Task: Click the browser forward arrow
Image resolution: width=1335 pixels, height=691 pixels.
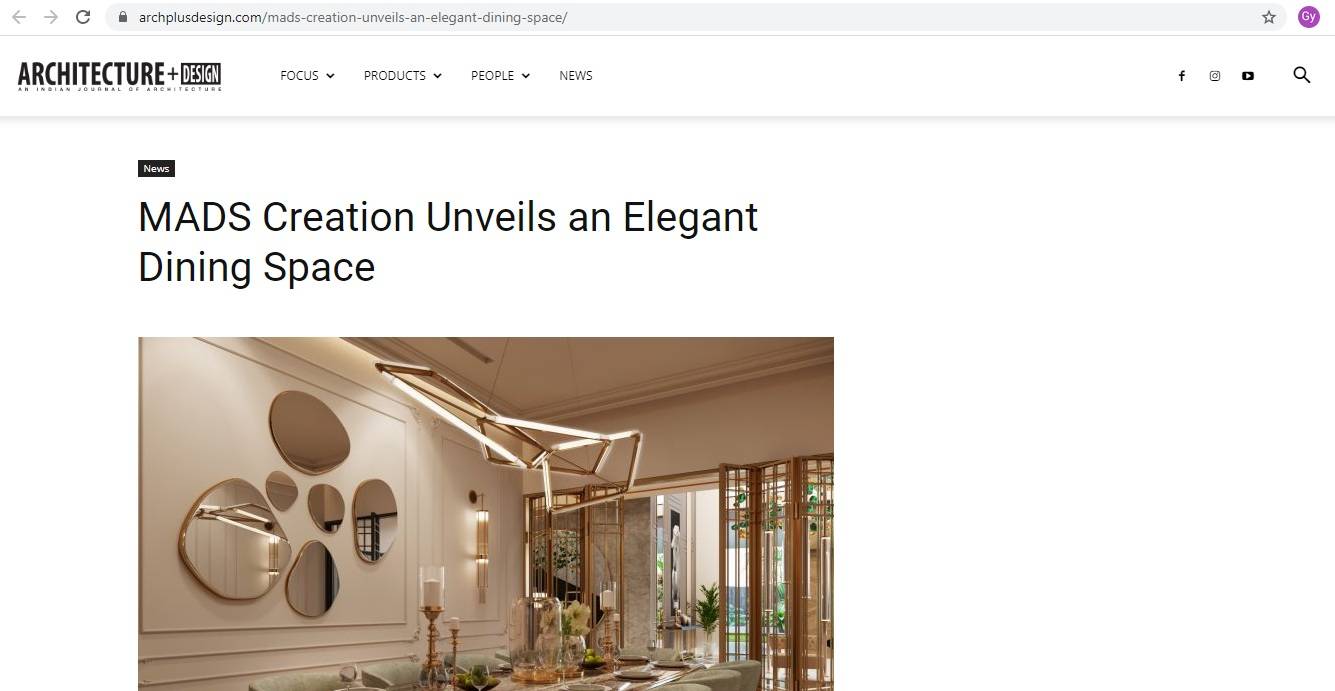Action: point(51,17)
